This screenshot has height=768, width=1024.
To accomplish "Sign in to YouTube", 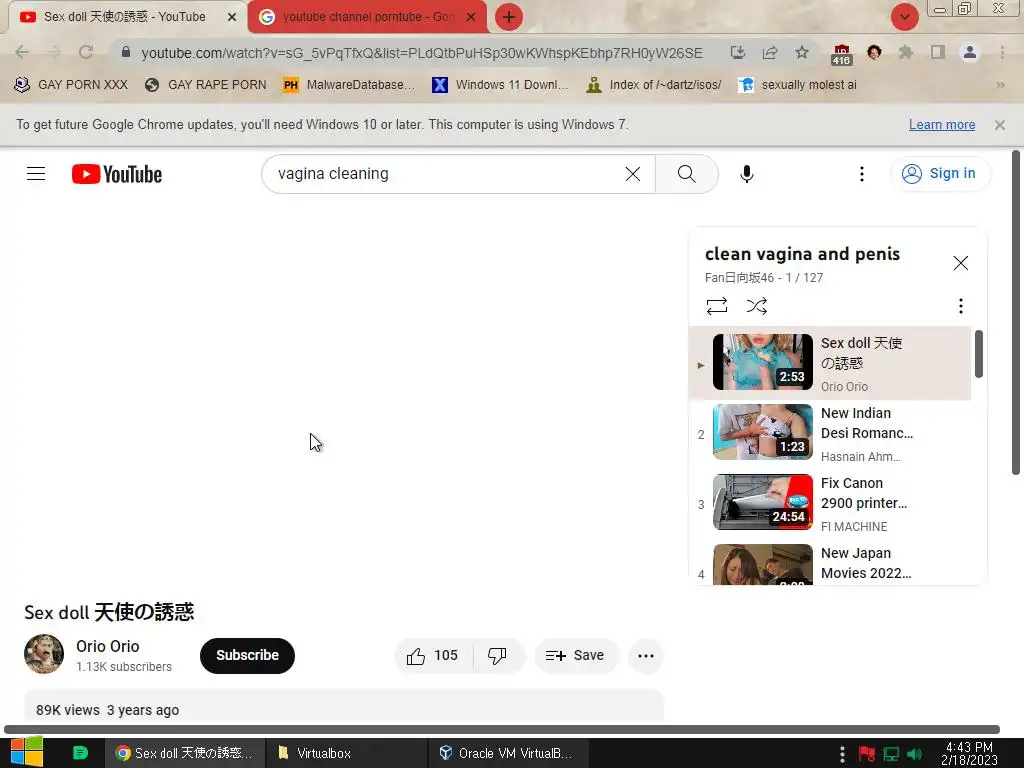I will 940,174.
